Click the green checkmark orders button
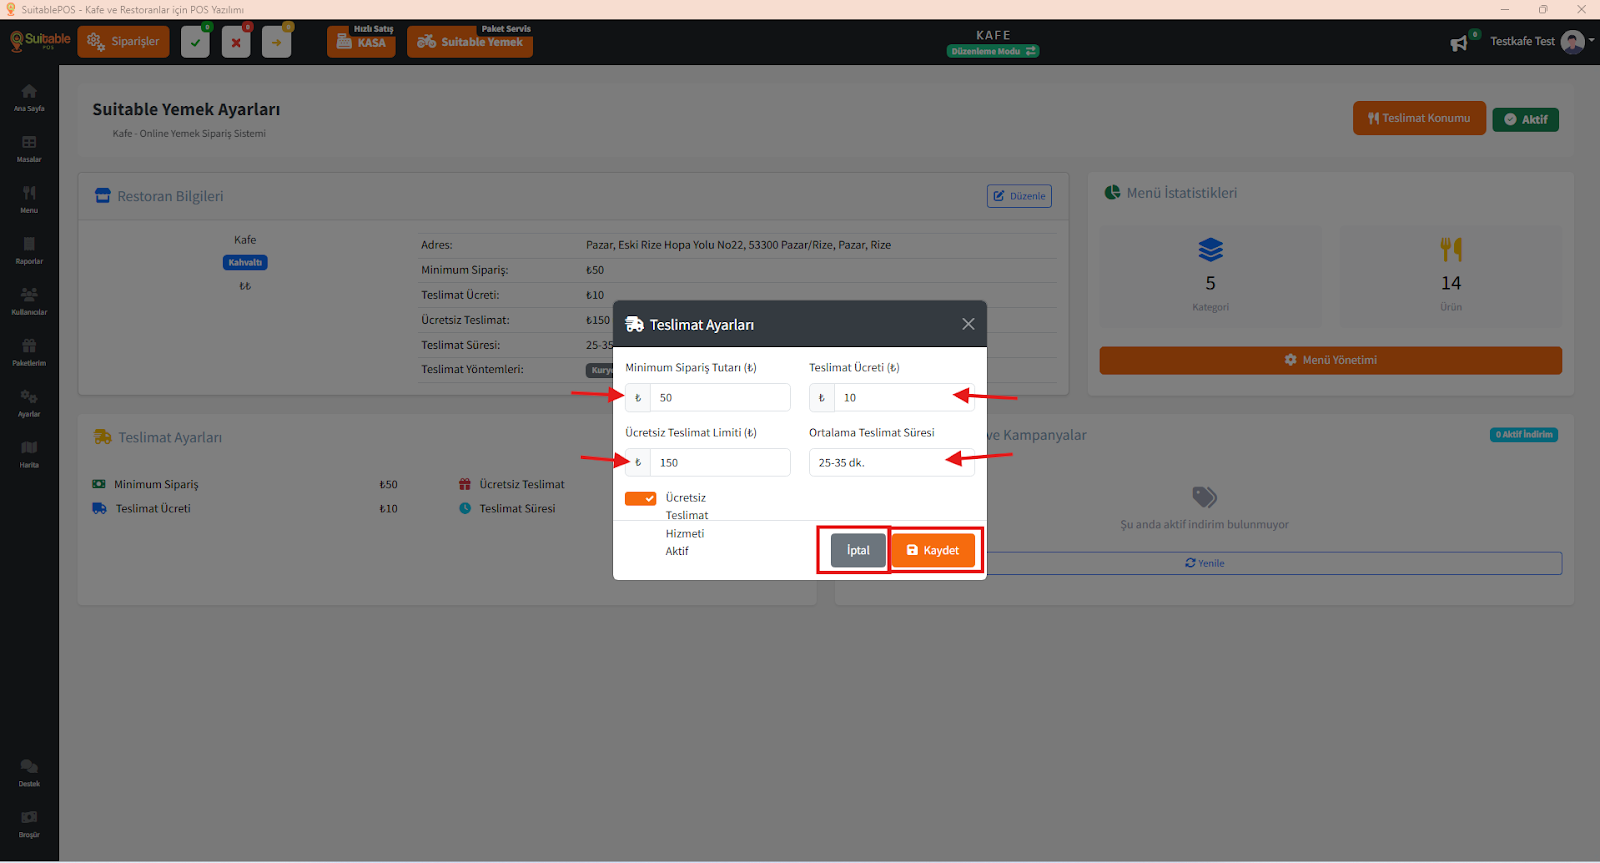Image resolution: width=1600 pixels, height=863 pixels. tap(195, 42)
